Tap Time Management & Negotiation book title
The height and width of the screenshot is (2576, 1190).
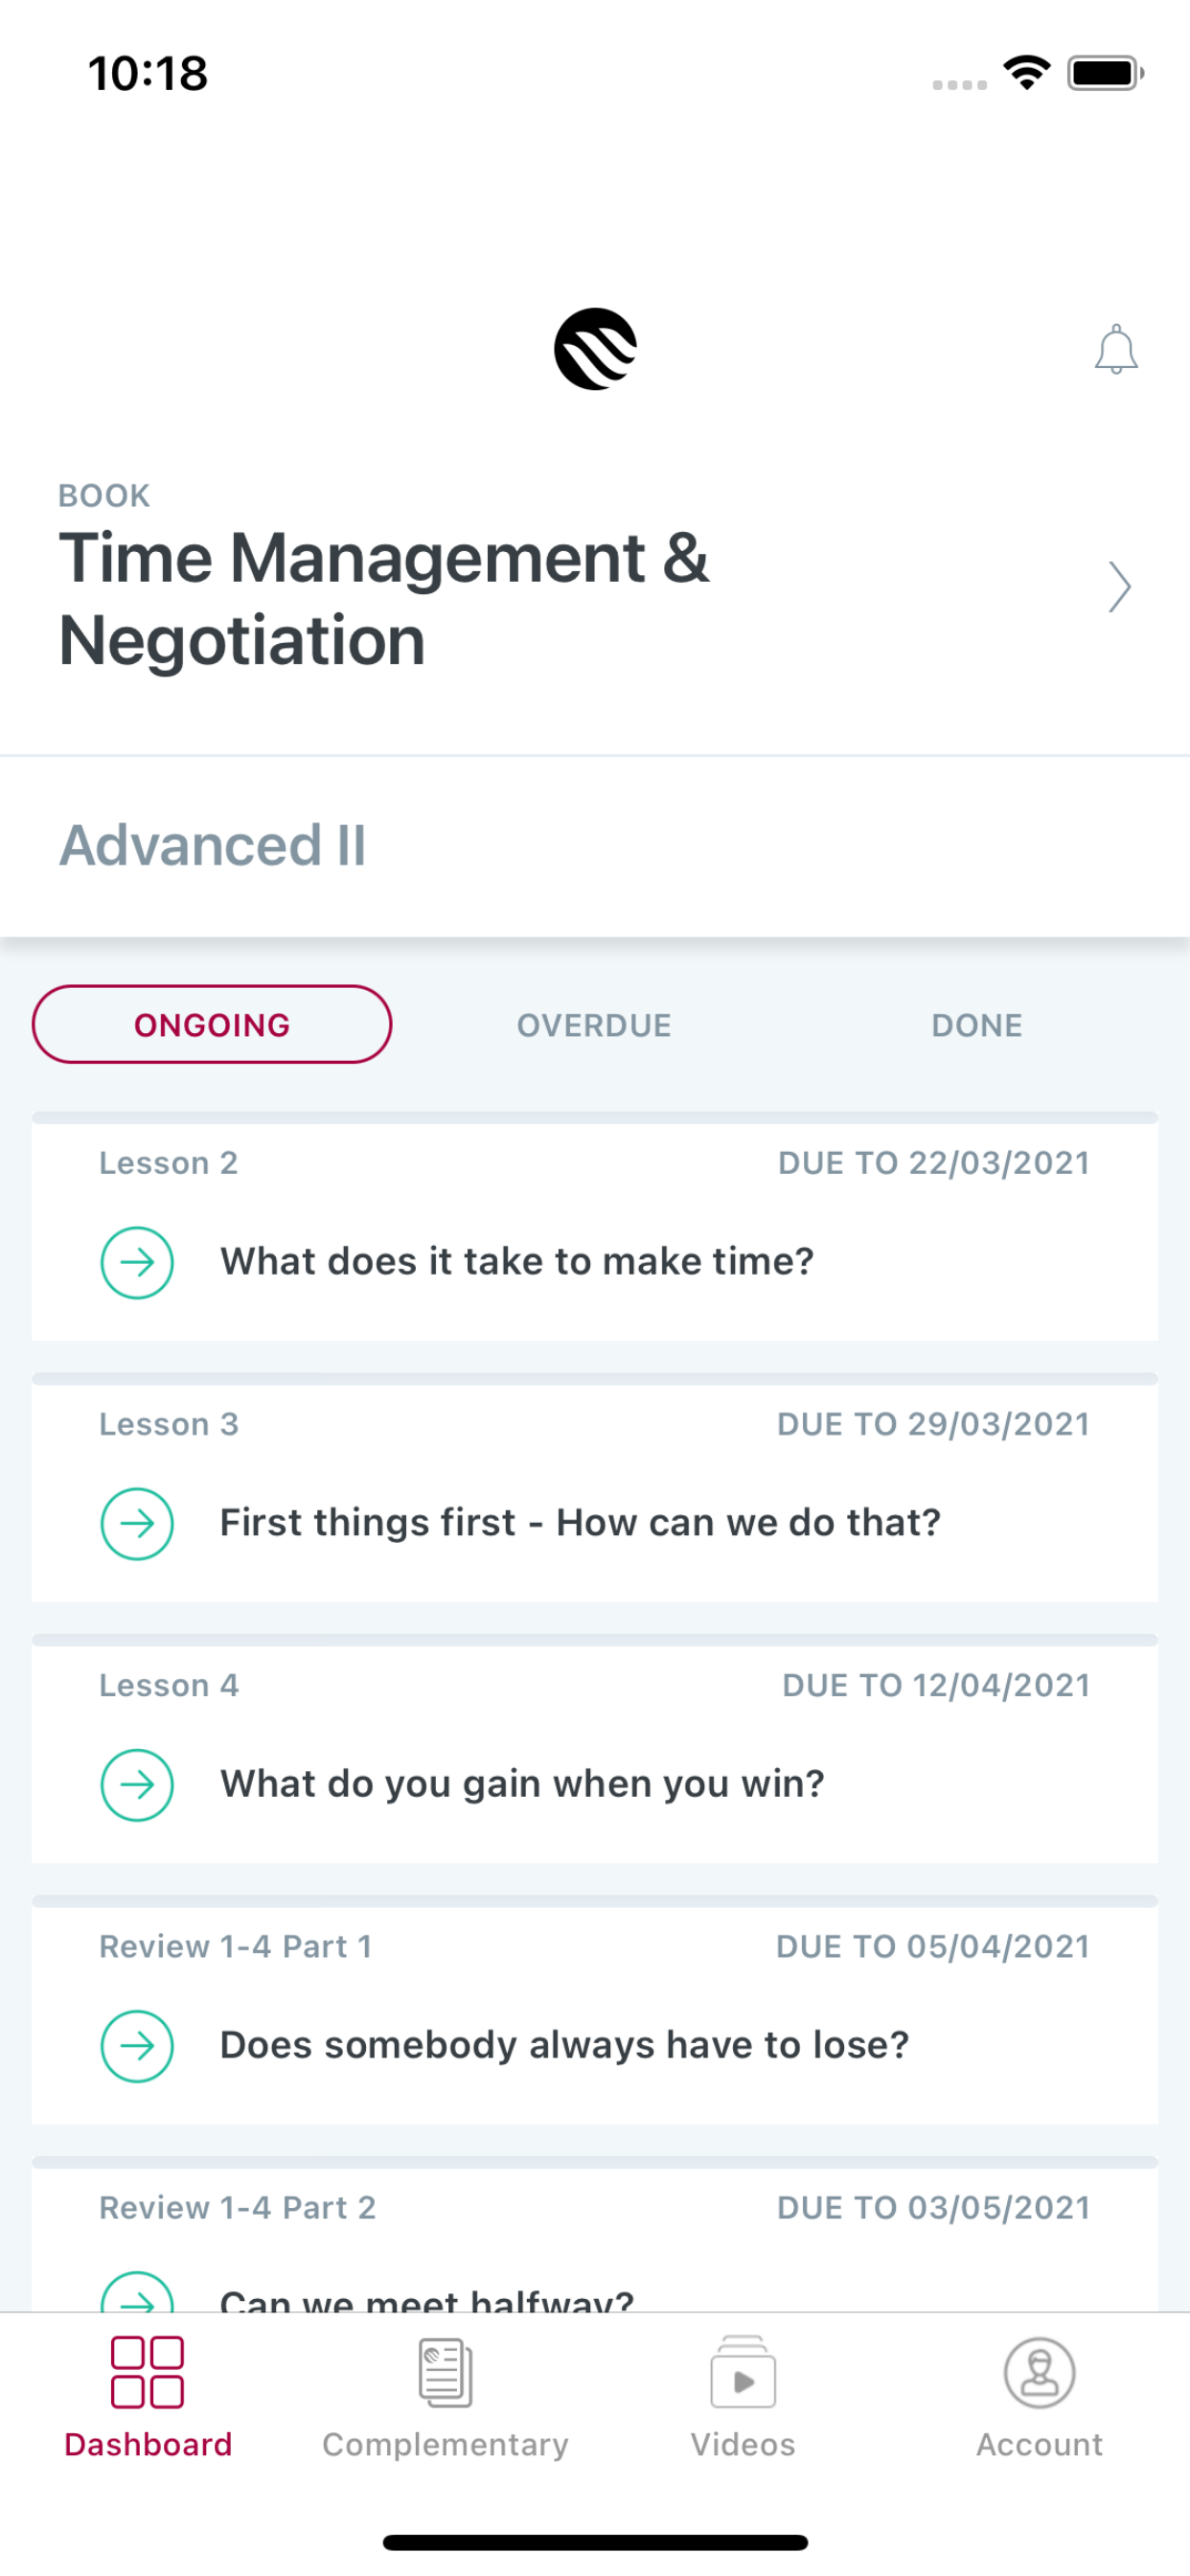coord(384,598)
